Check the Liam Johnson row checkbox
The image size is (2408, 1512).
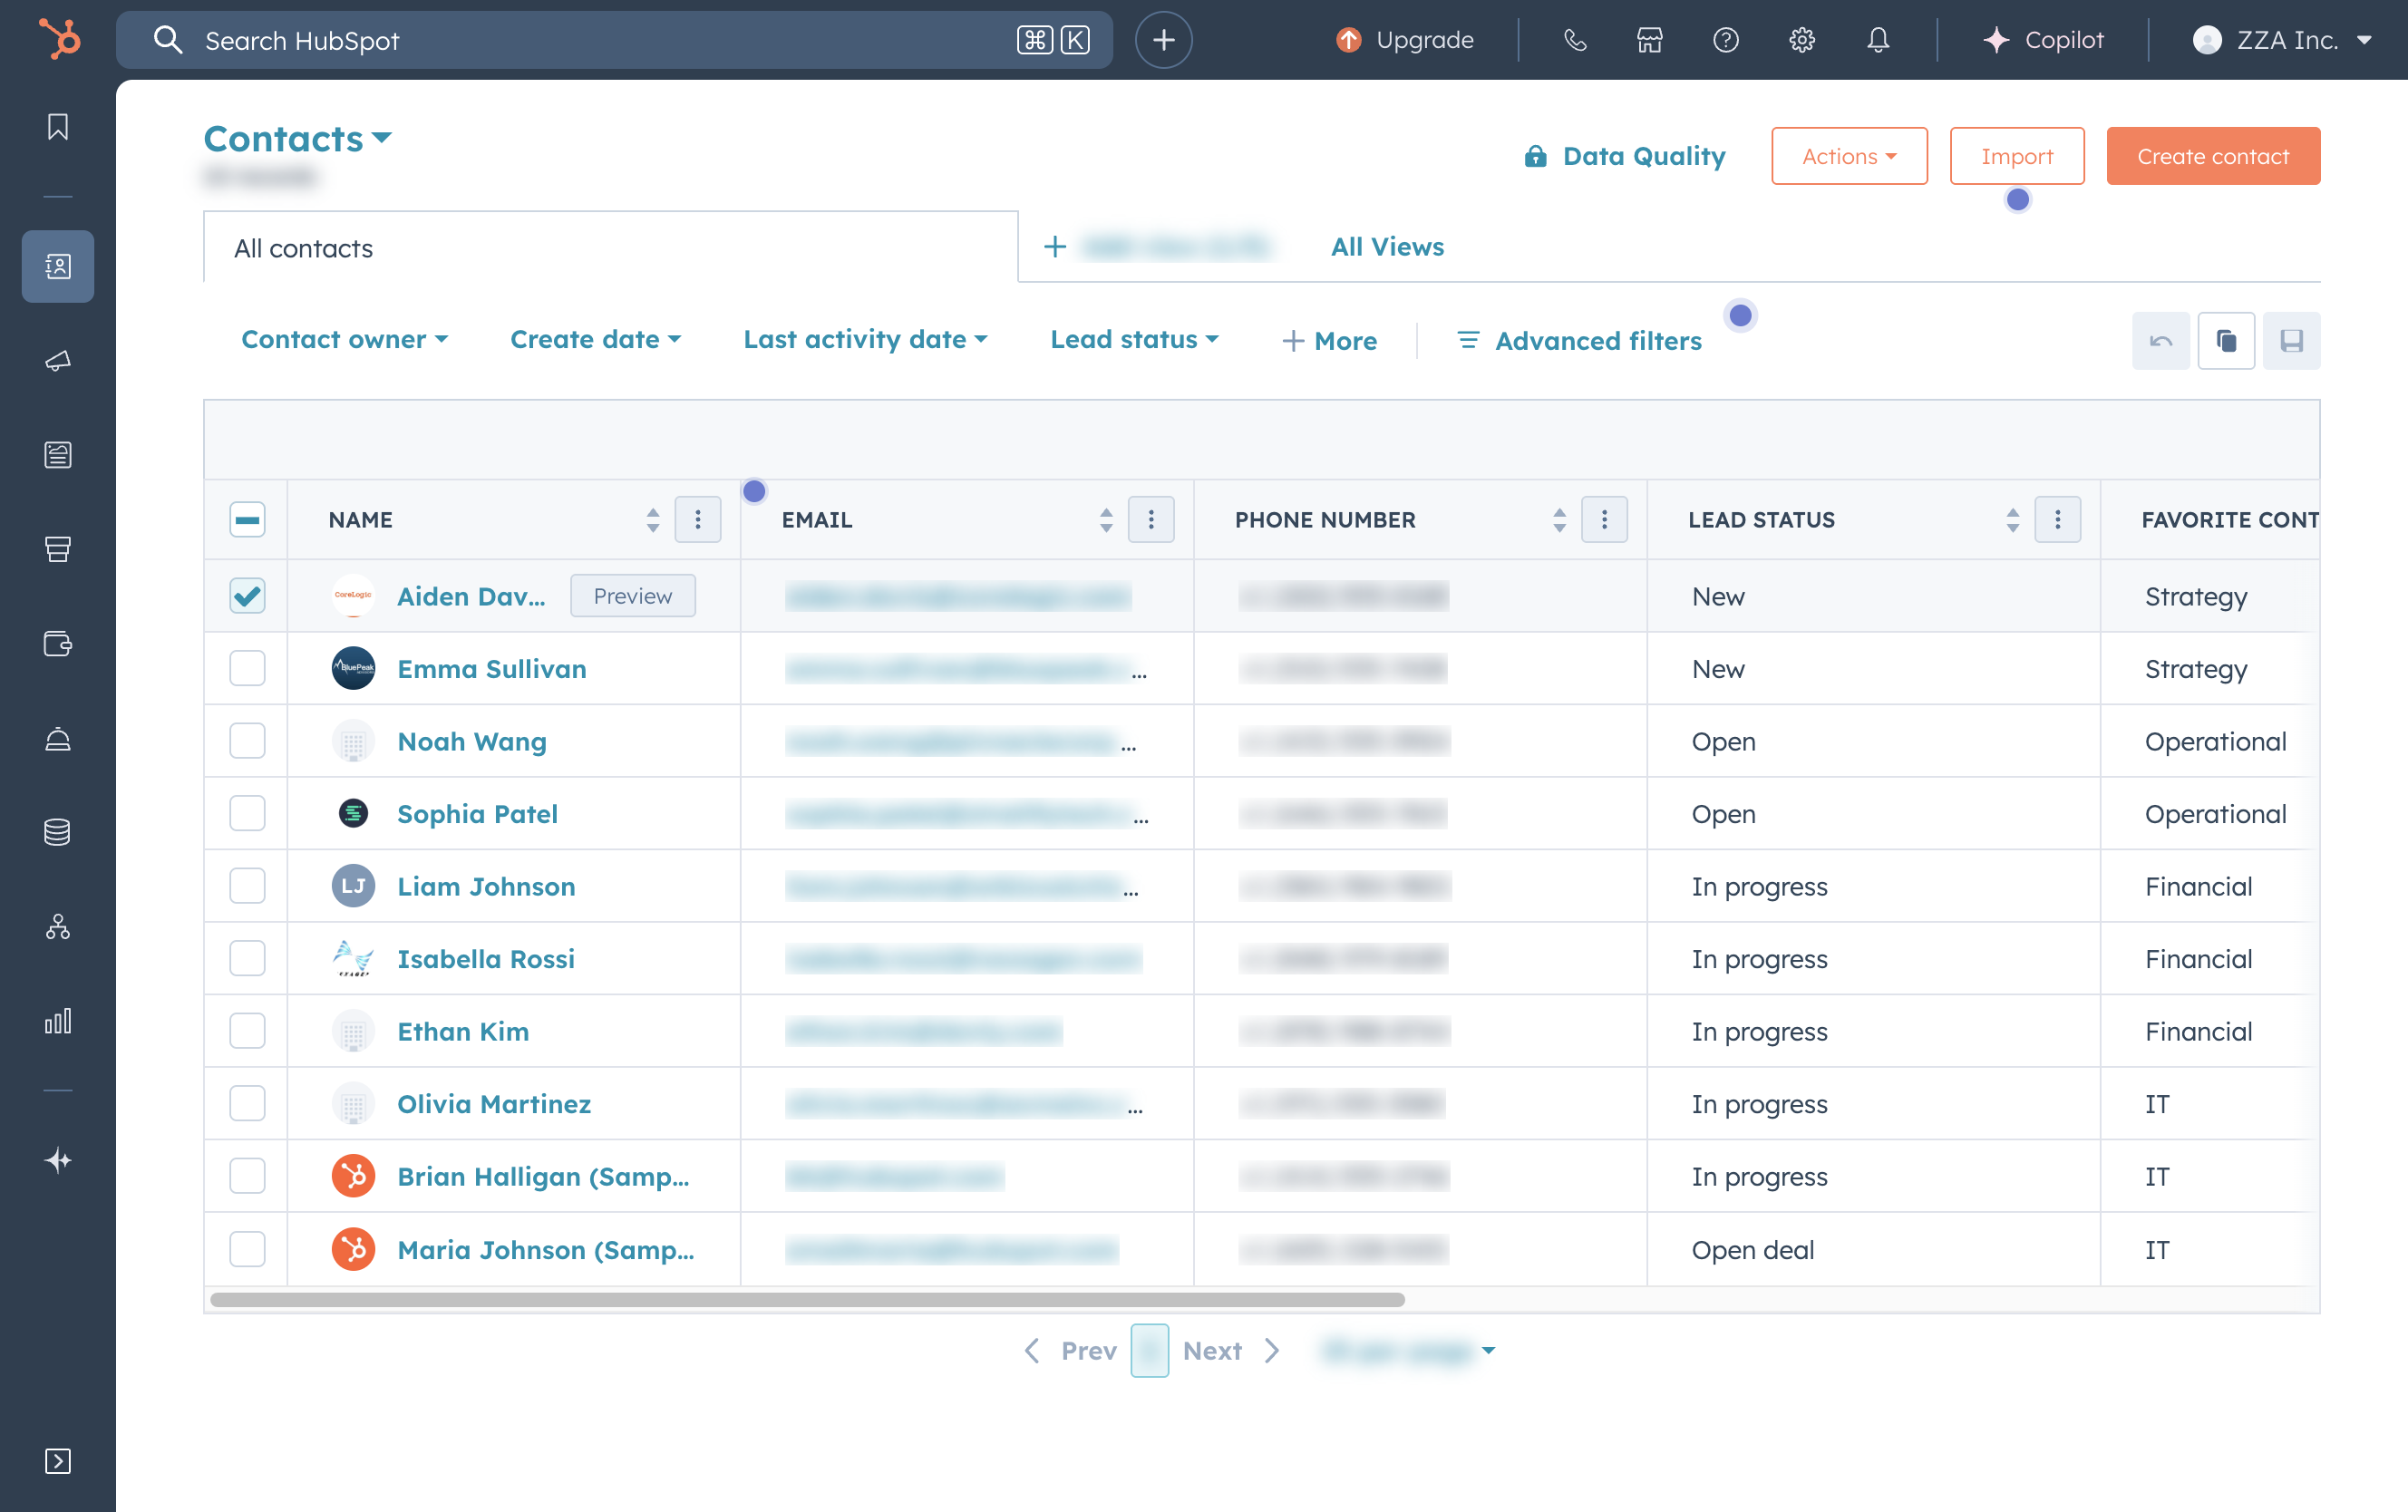247,886
